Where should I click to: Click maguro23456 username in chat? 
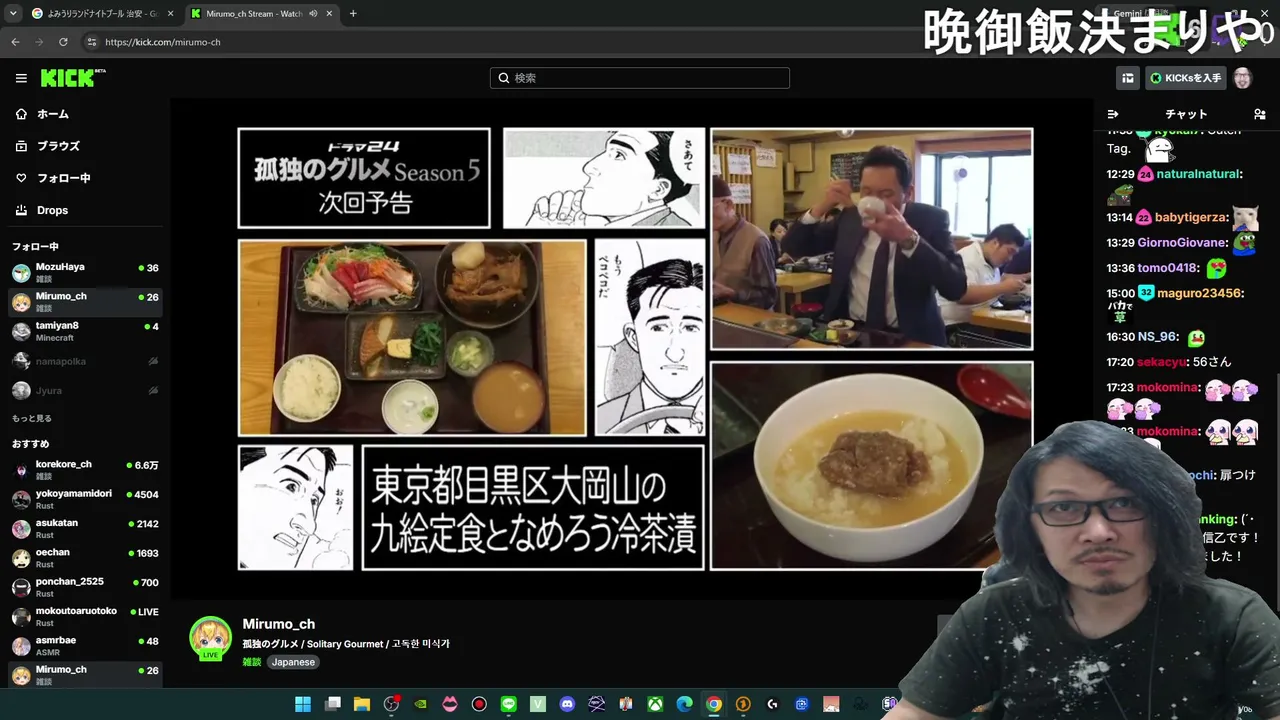click(x=1198, y=293)
